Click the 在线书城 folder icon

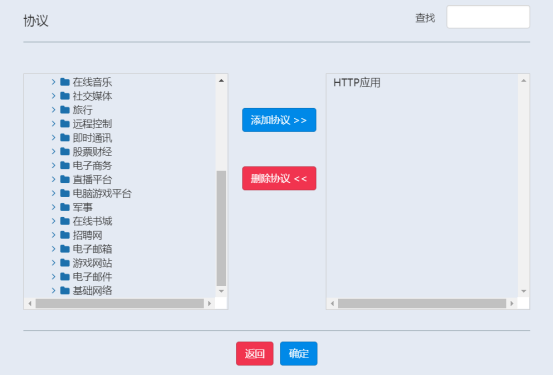[x=65, y=221]
